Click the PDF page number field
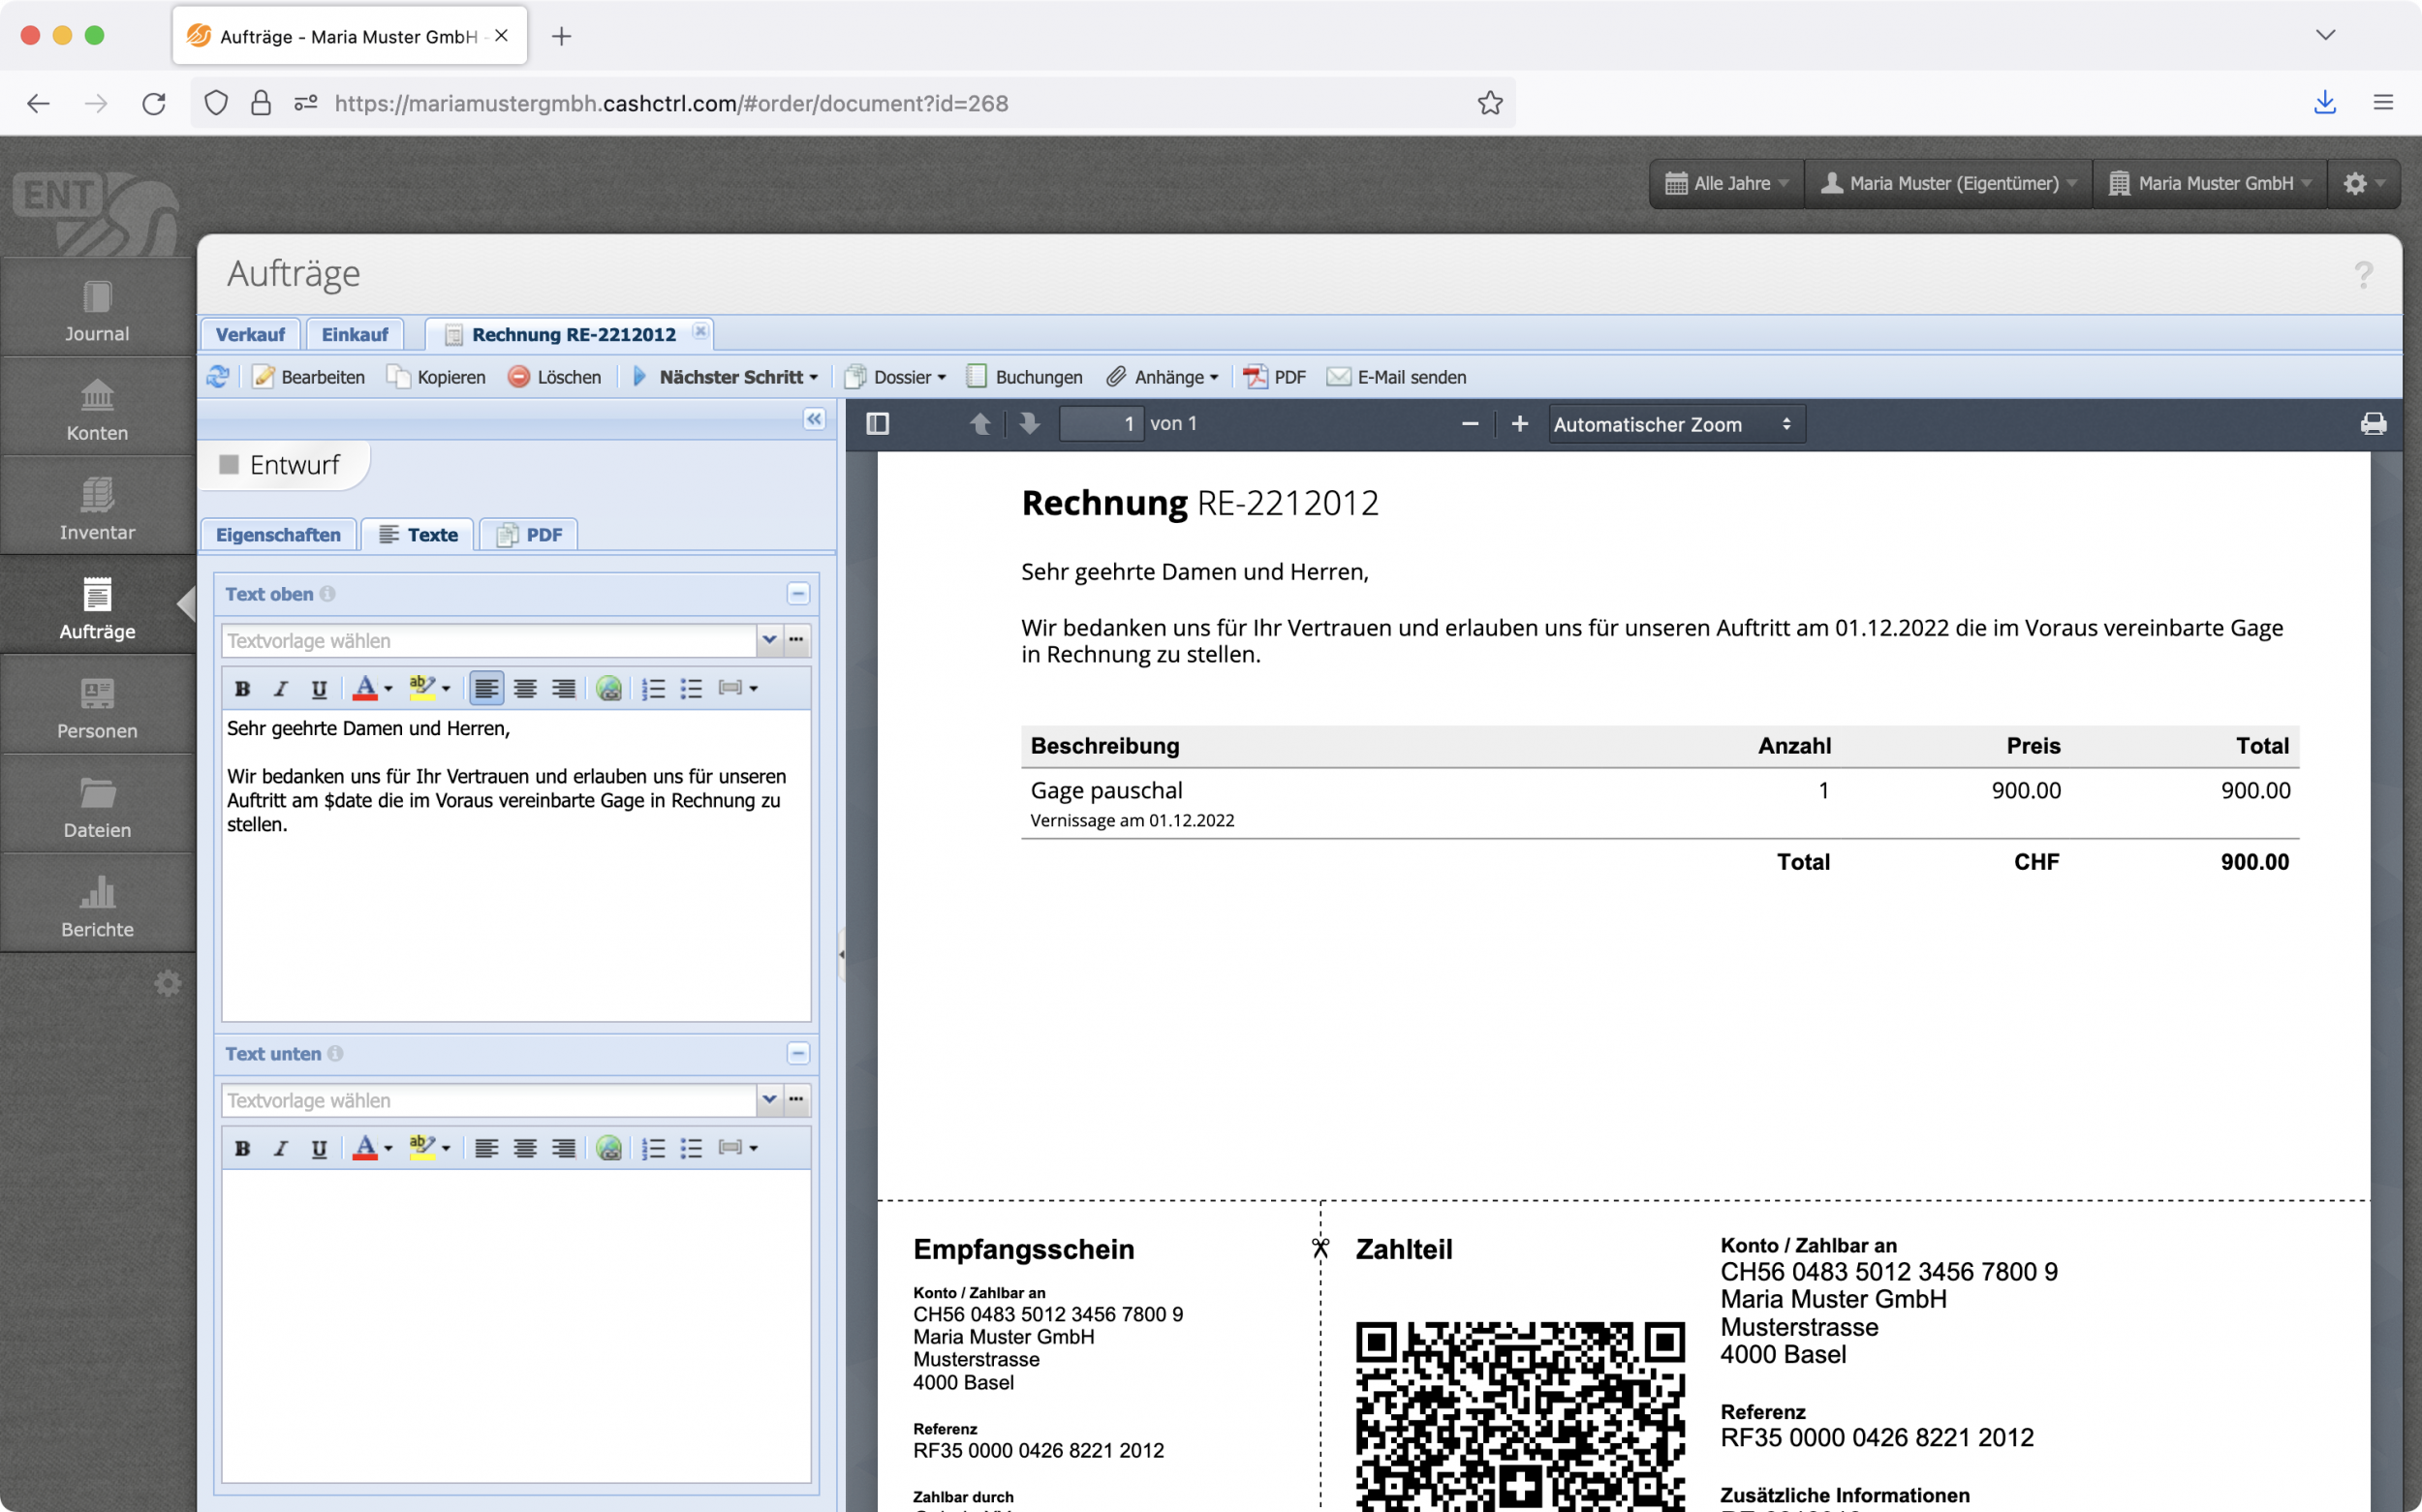 click(1101, 424)
